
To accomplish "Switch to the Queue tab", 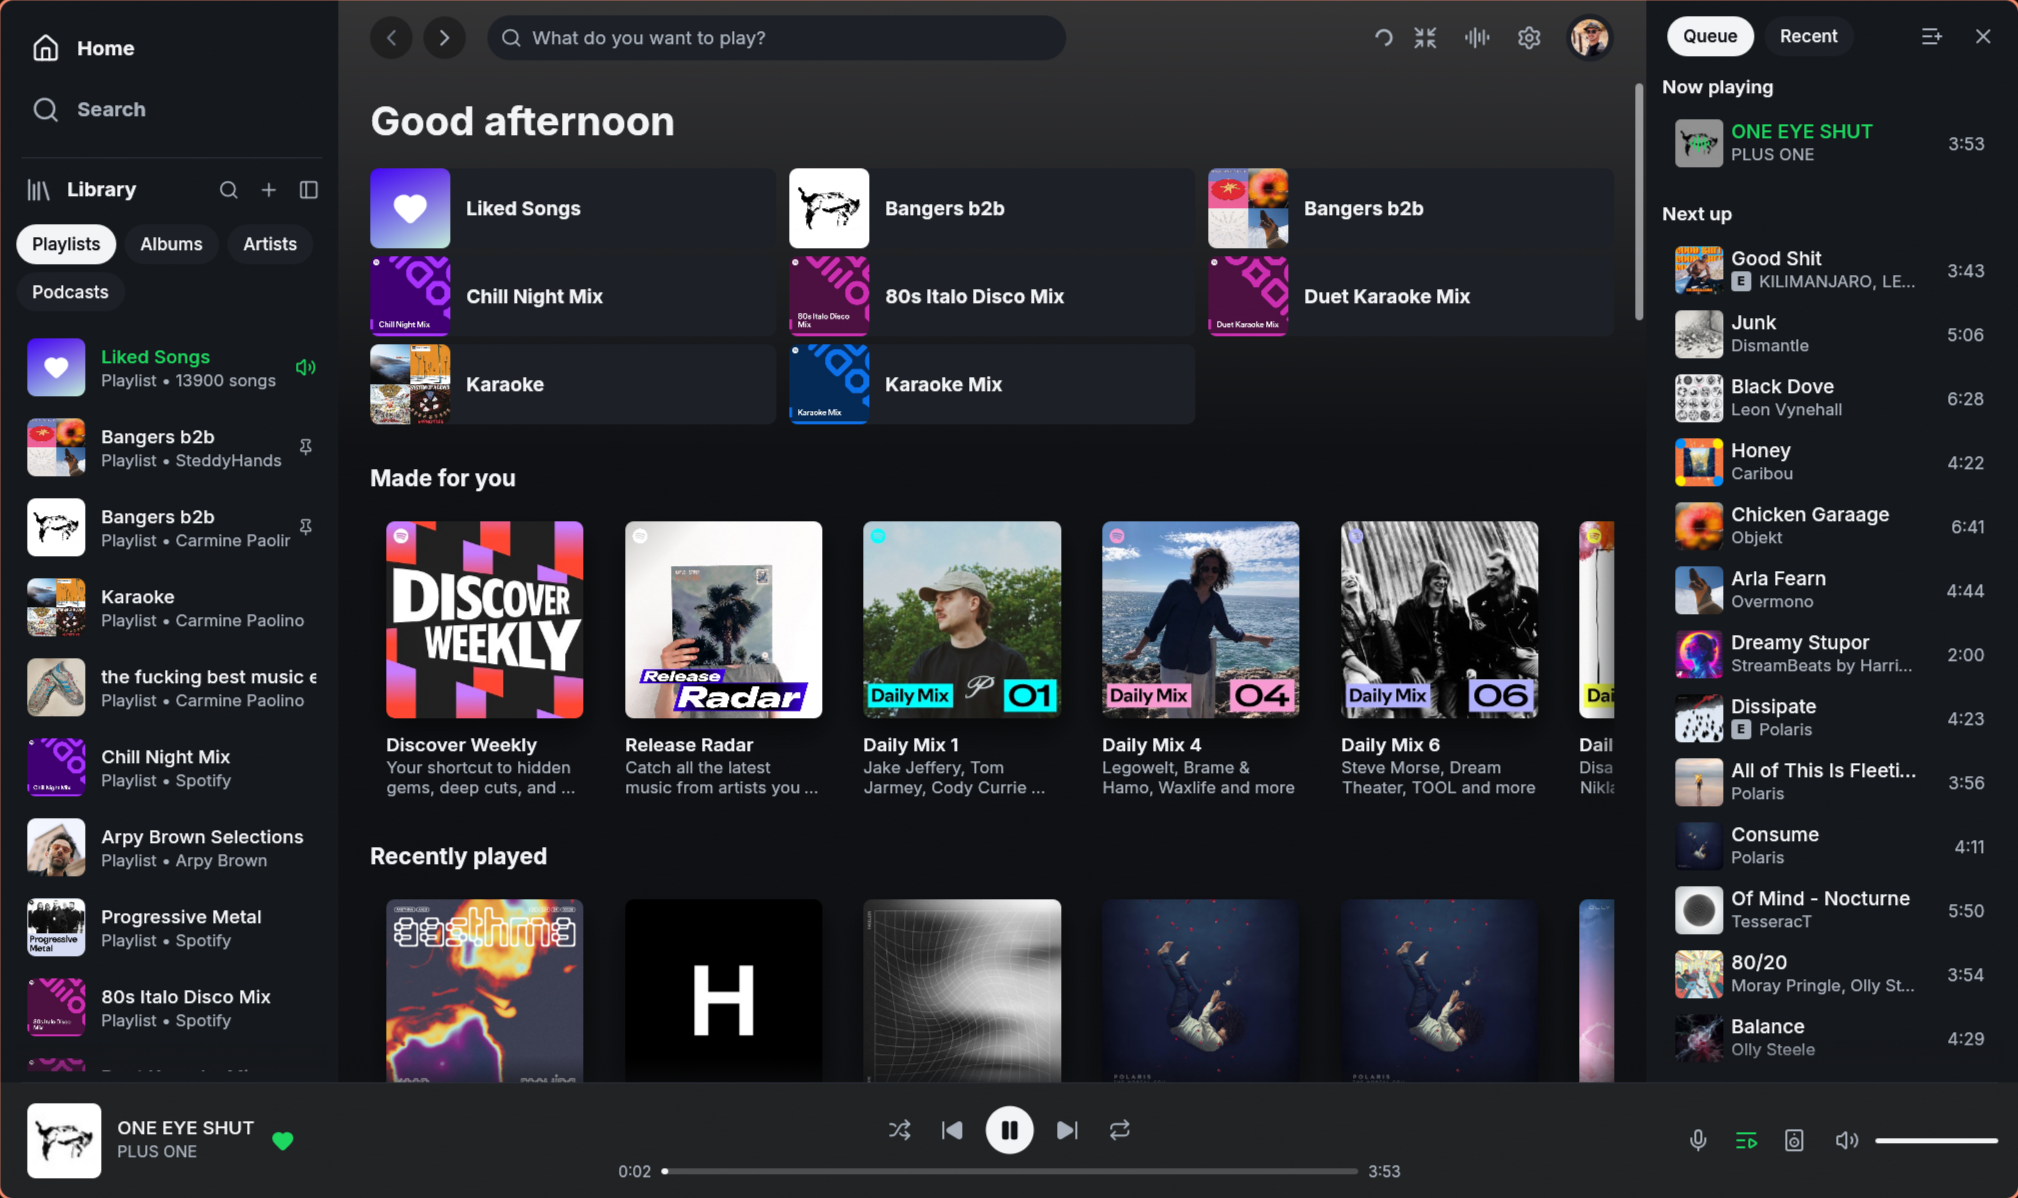I will [1710, 36].
